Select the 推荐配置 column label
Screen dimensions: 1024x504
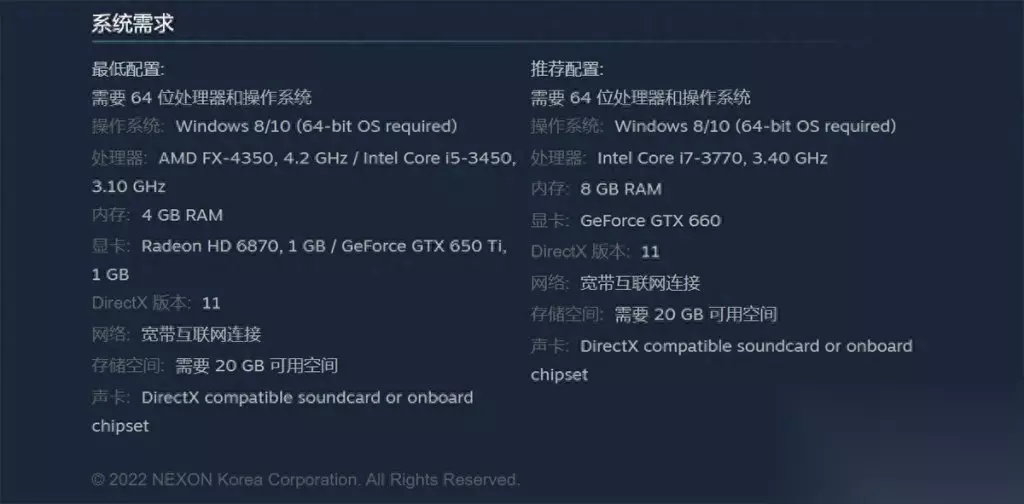coord(567,69)
